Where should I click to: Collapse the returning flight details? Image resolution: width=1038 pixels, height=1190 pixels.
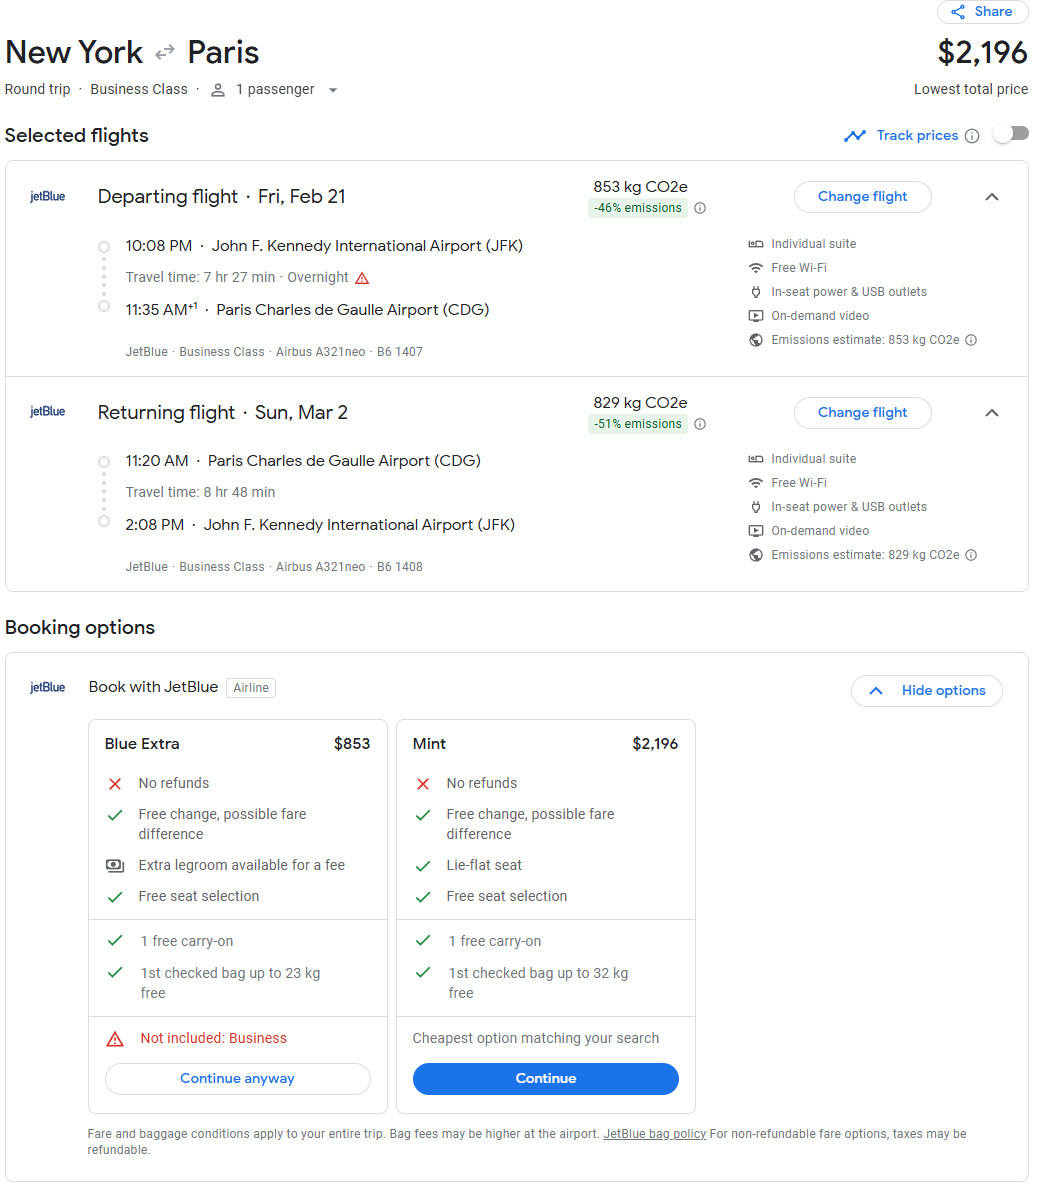pos(992,413)
